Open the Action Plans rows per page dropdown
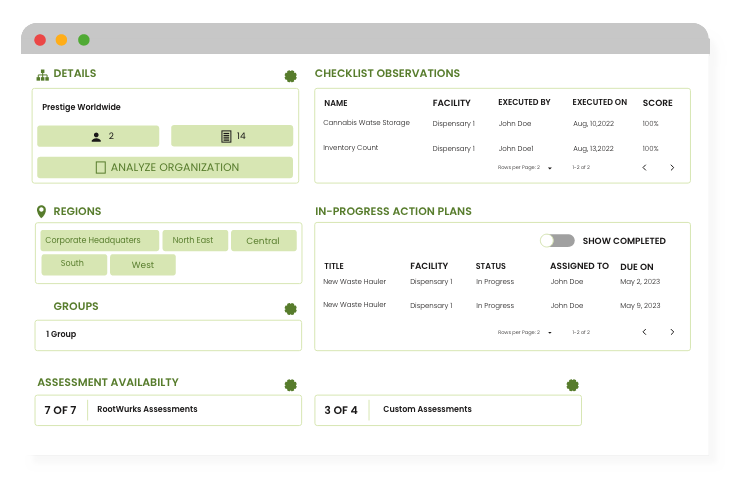This screenshot has height=486, width=741. tap(550, 332)
